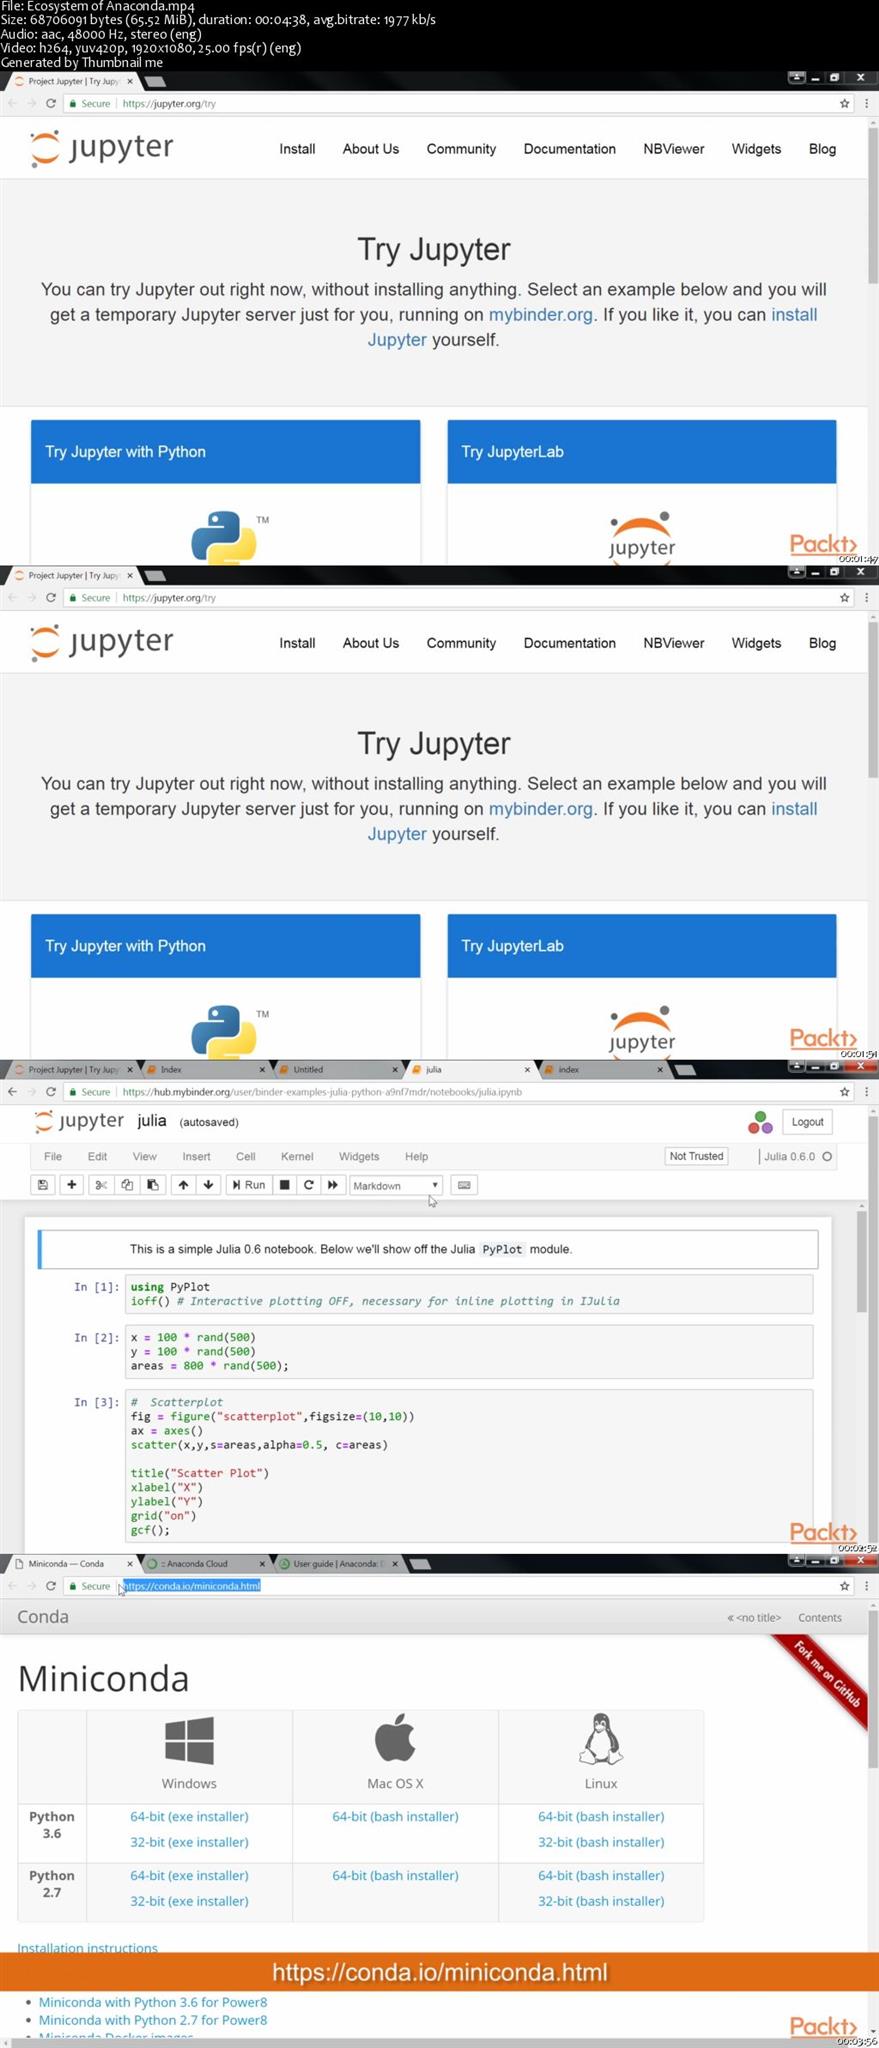The image size is (879, 2048).
Task: Insert a cell below using the plus icon
Action: [72, 1185]
